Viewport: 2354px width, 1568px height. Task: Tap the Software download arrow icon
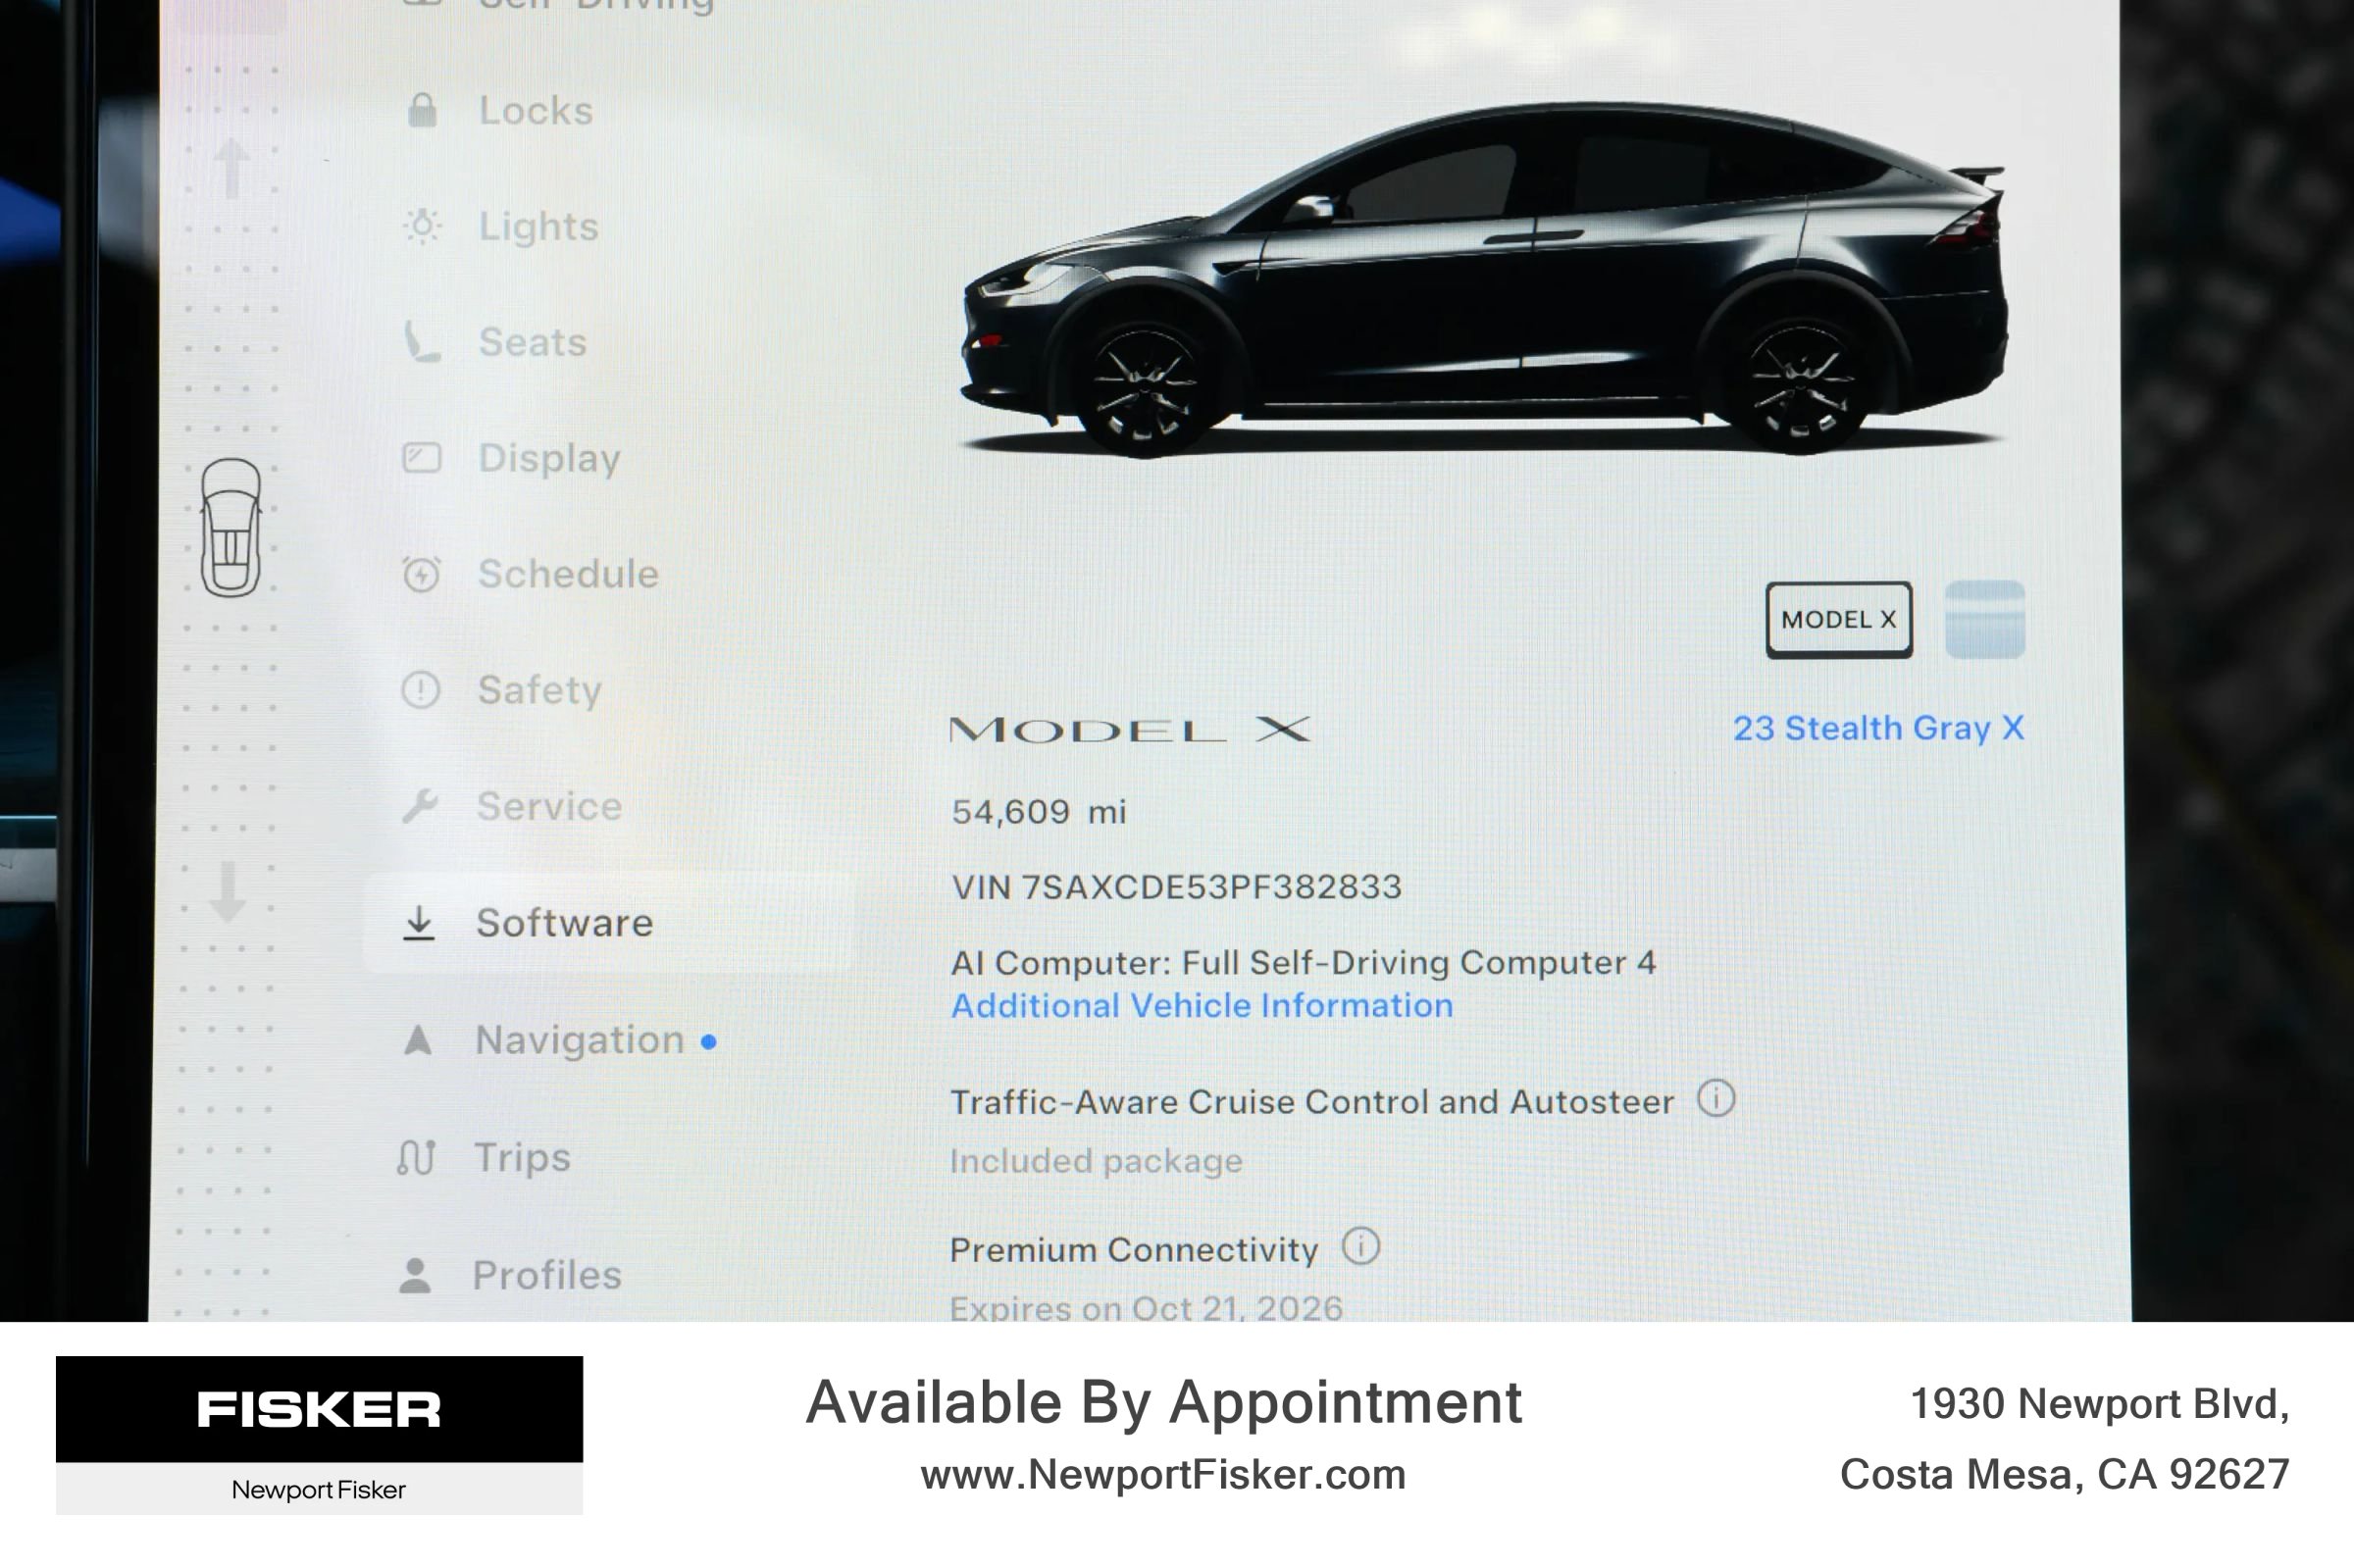click(418, 923)
